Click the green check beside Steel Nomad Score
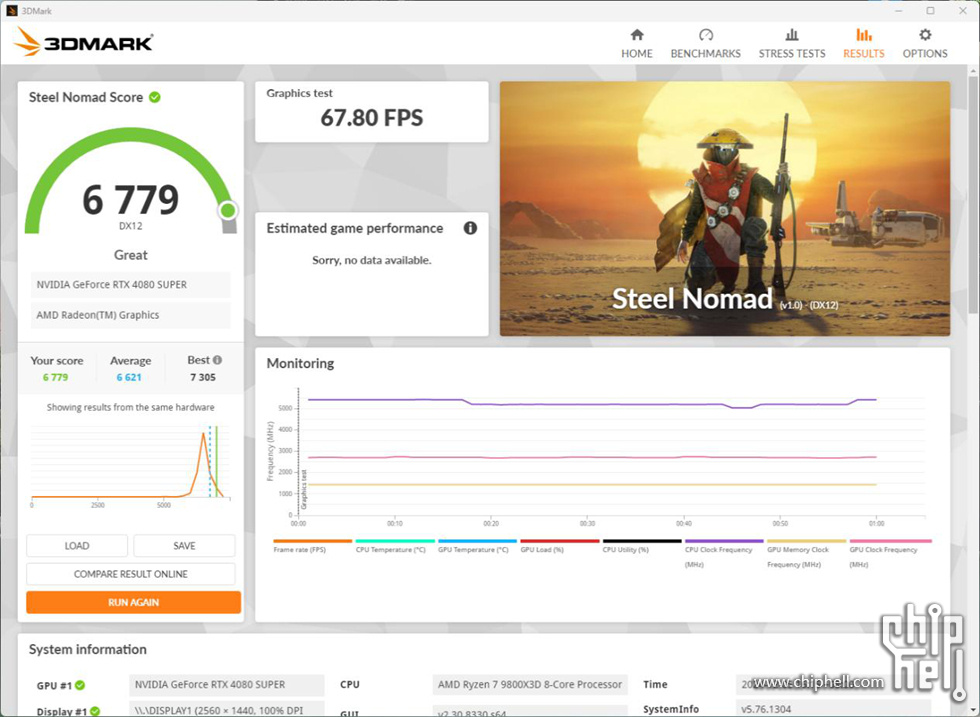This screenshot has width=980, height=717. click(155, 98)
